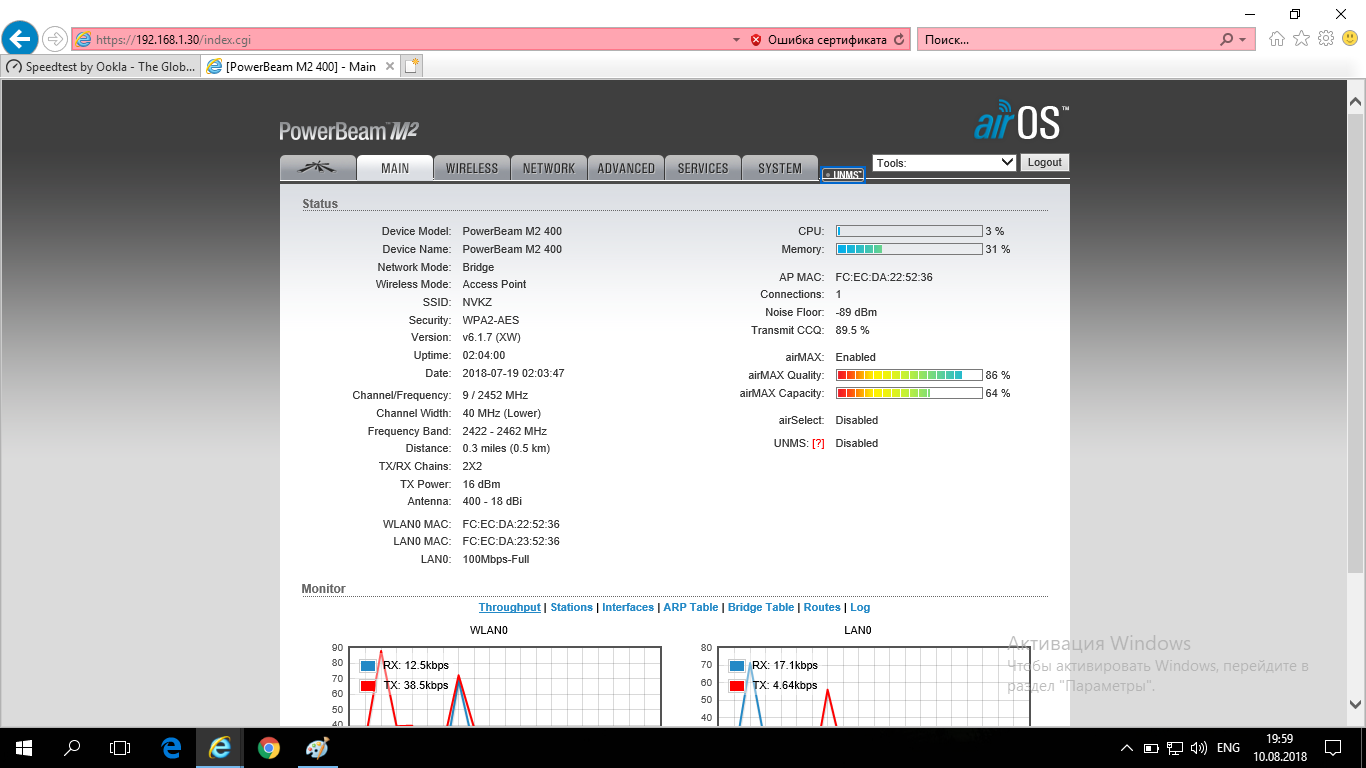Screen dimensions: 1366x768
Task: Open browser settings gear icon
Action: 1326,39
